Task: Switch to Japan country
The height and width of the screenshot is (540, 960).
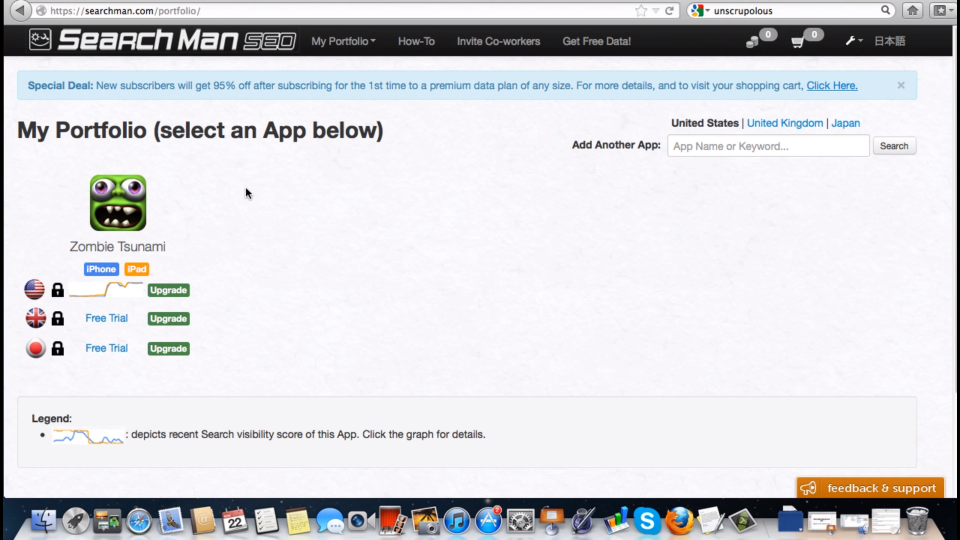Action: 846,123
